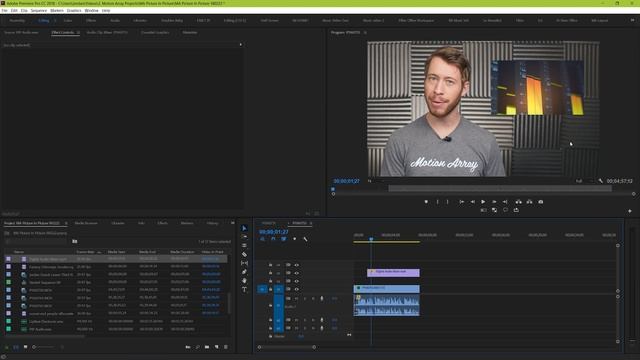Click Mark Out in Program monitor
Image resolution: width=640 pixels, height=360 pixels.
point(447,202)
